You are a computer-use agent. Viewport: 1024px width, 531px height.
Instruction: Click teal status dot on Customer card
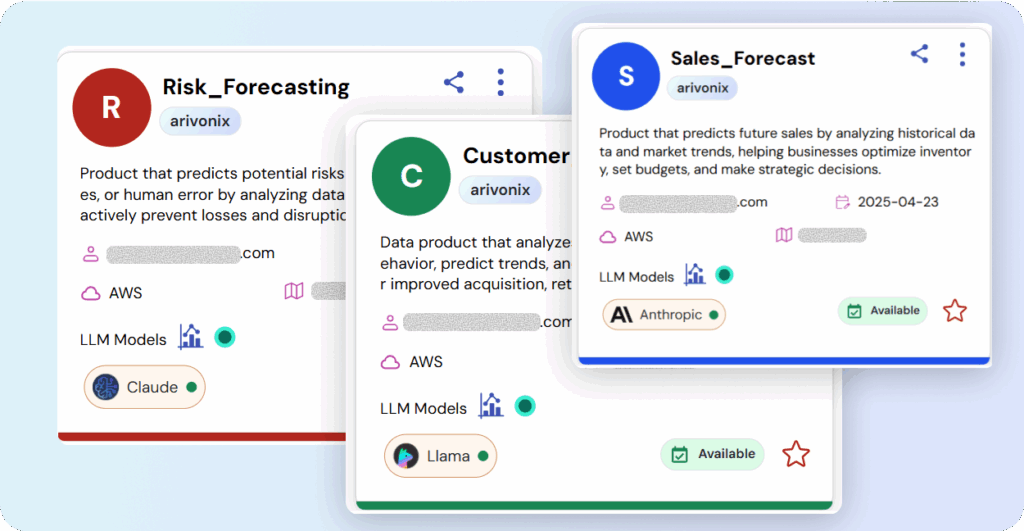coord(525,406)
